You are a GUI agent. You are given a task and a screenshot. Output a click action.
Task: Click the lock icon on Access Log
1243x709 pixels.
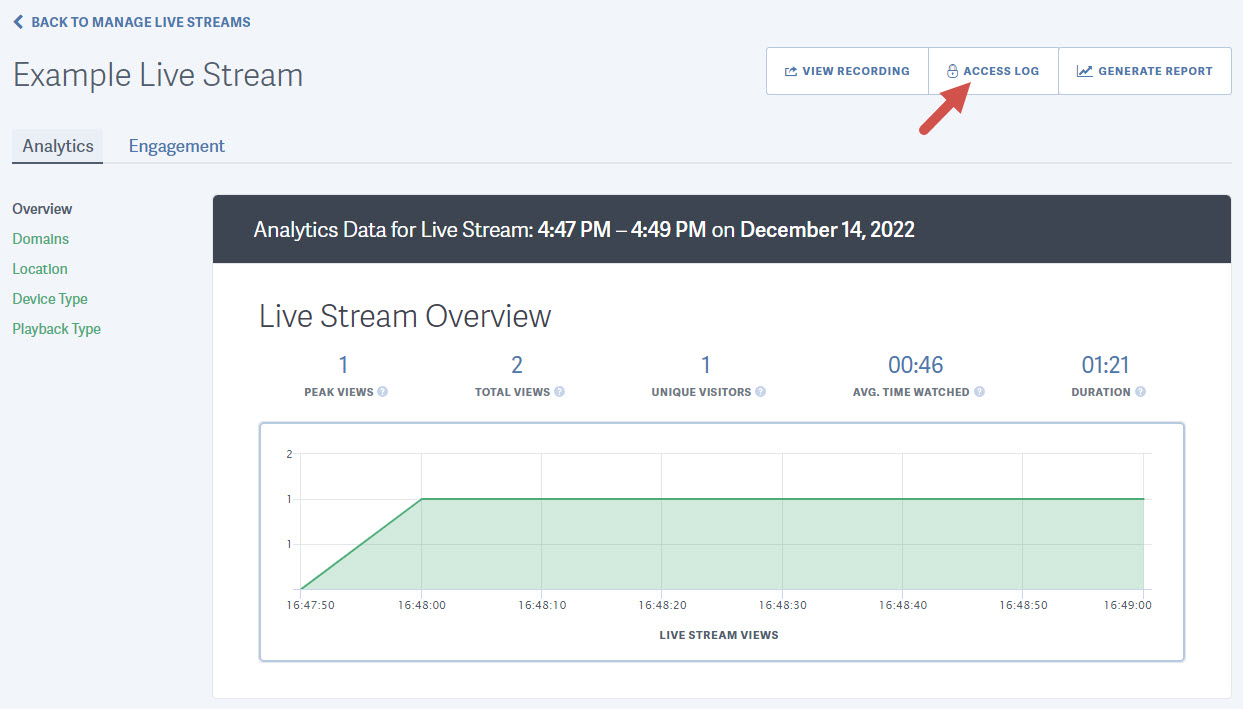point(952,70)
